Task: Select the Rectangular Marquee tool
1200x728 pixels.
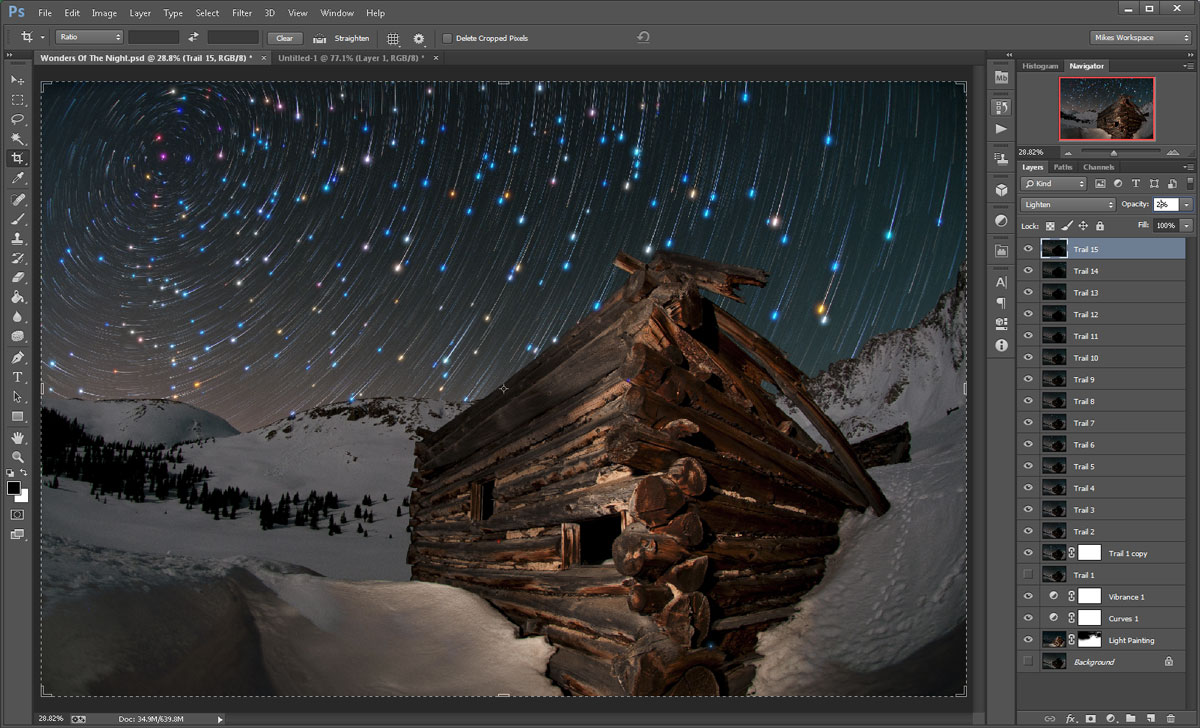Action: click(x=17, y=100)
